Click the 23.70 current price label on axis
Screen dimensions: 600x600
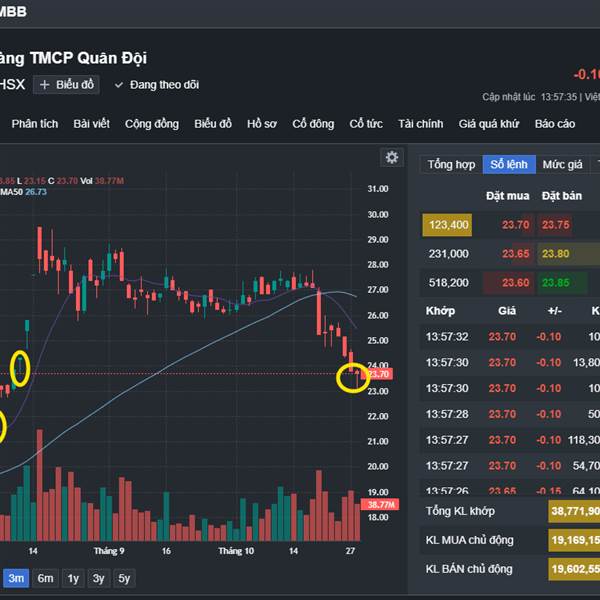(x=379, y=374)
